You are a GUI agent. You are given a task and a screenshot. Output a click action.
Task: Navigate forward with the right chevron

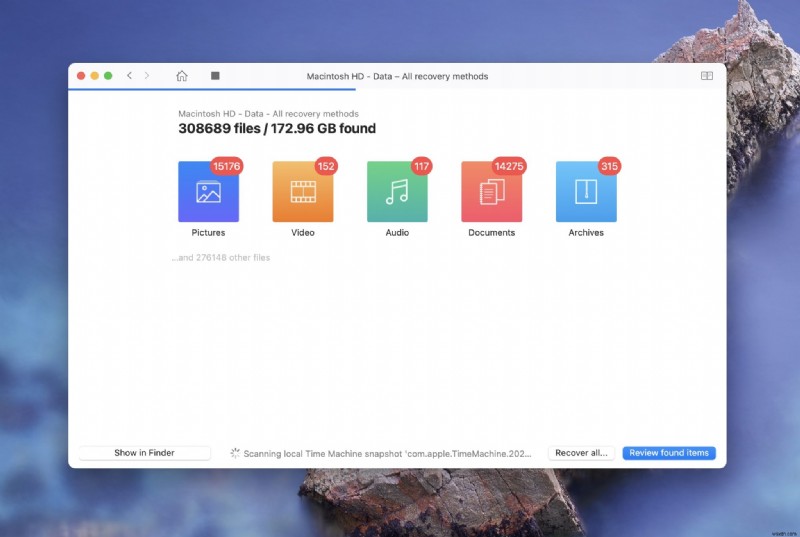(147, 75)
